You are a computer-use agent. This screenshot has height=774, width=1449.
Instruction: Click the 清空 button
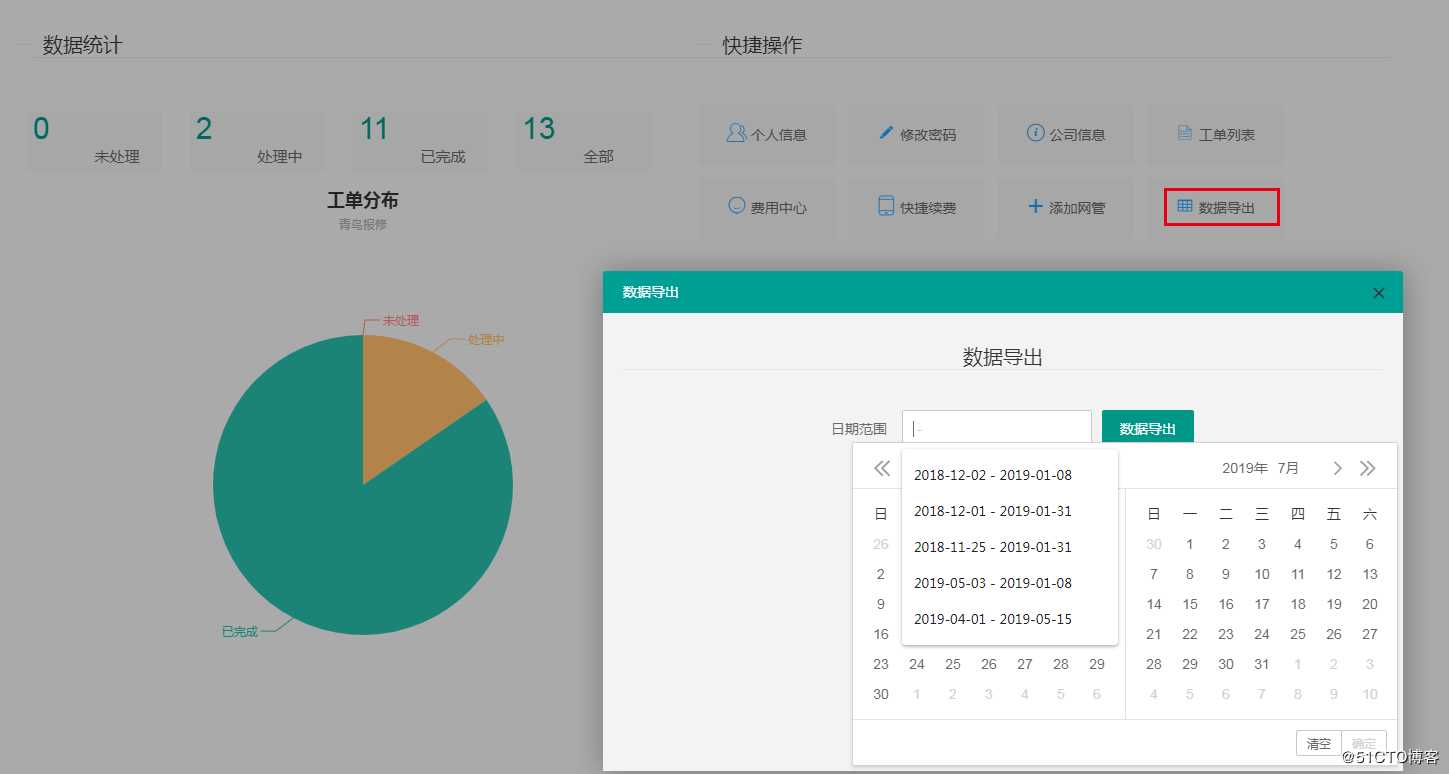1319,743
